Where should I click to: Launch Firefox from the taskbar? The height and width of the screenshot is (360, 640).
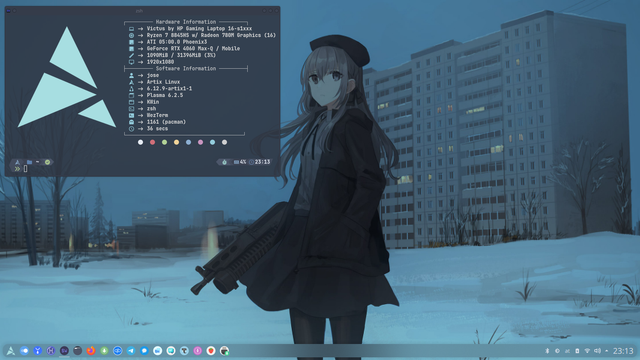click(91, 351)
